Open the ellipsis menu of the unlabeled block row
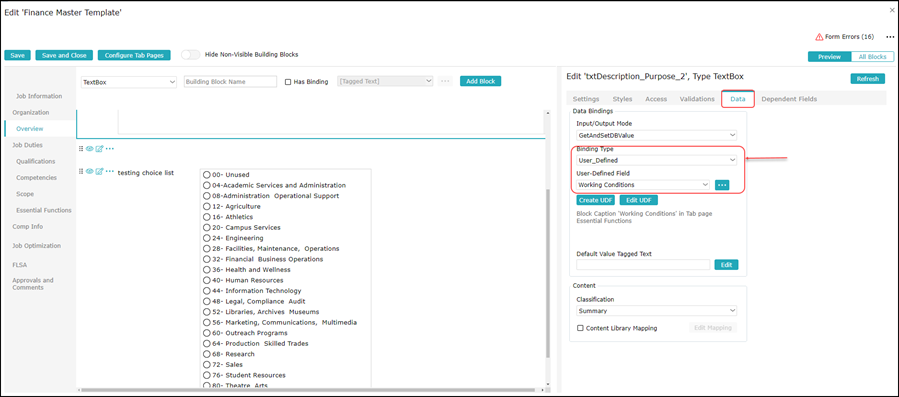899x397 pixels. tap(110, 149)
